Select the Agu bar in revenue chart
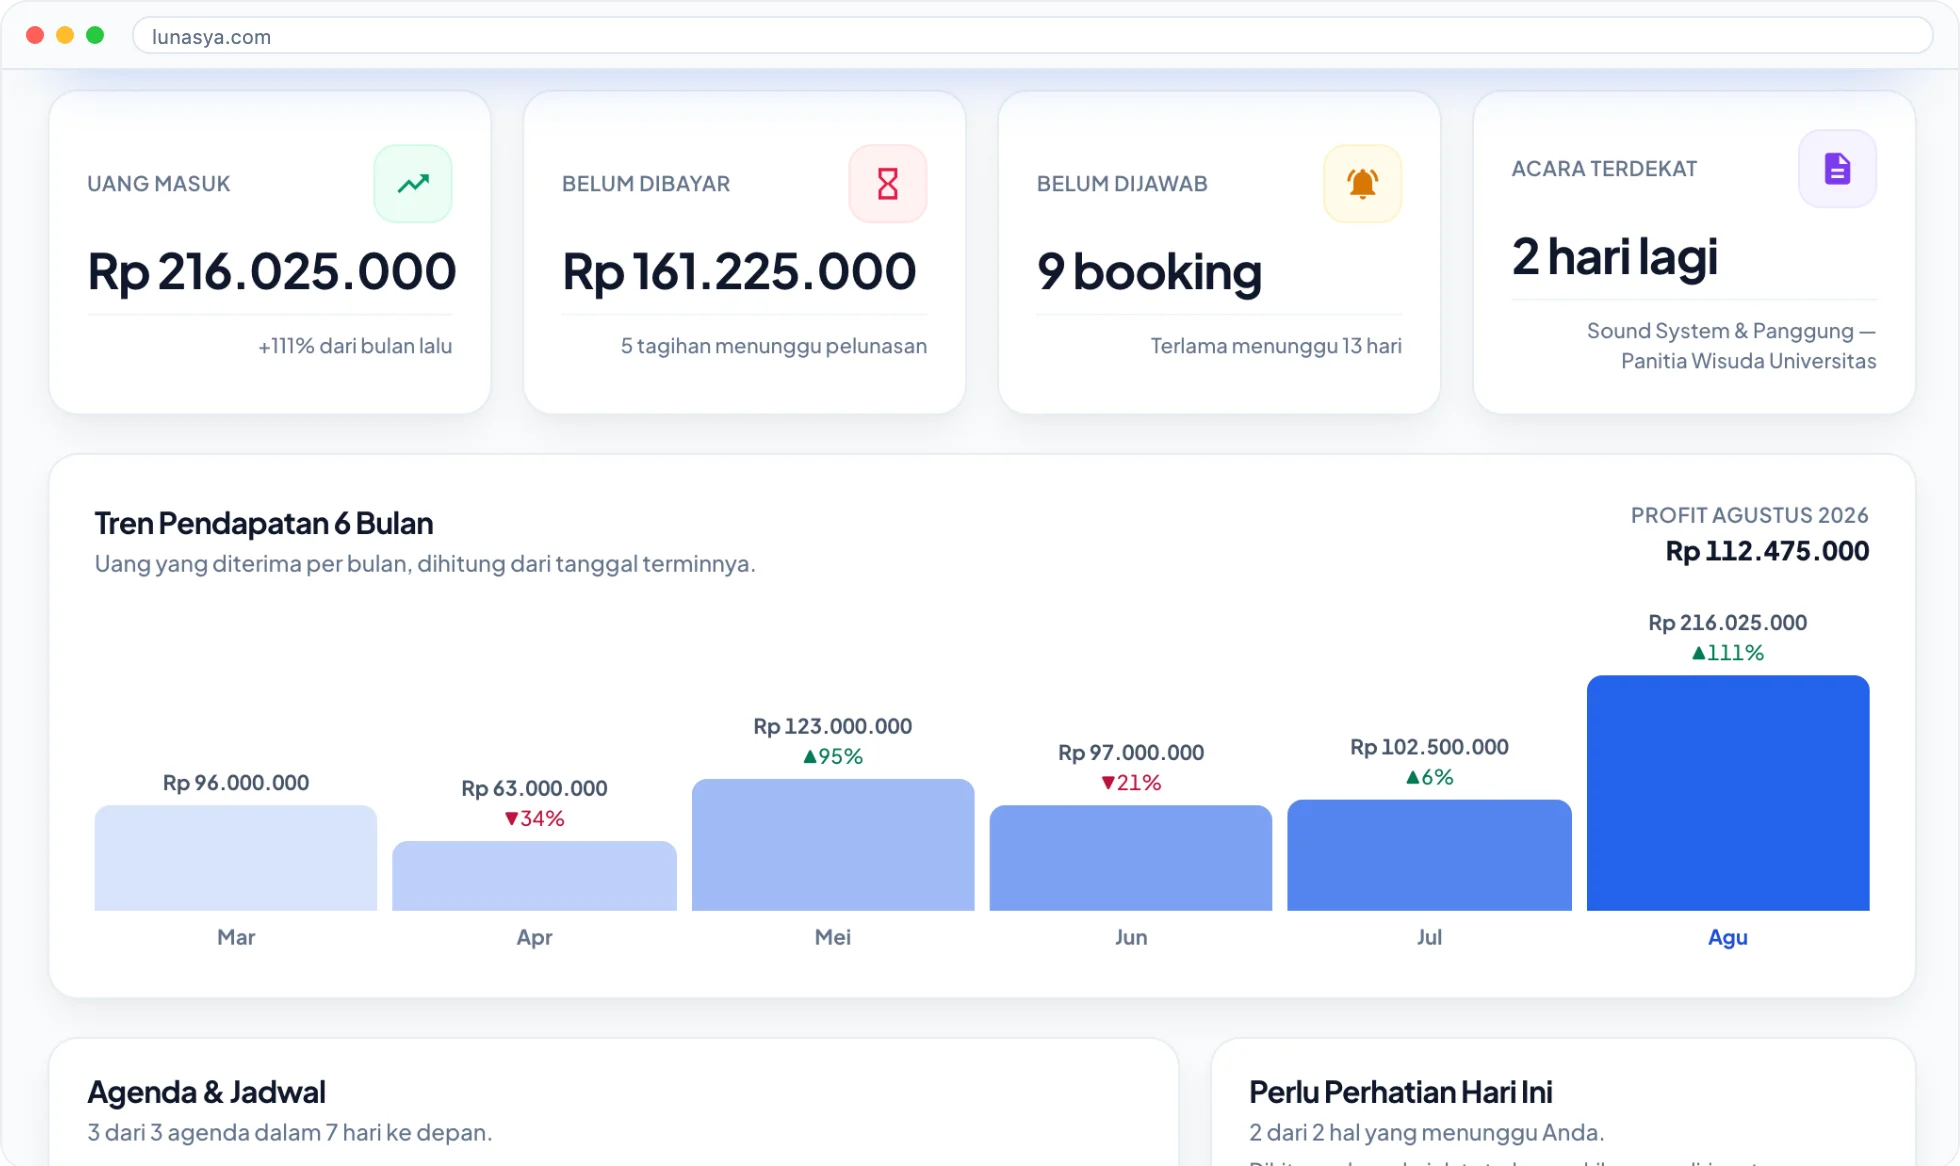 (x=1727, y=793)
